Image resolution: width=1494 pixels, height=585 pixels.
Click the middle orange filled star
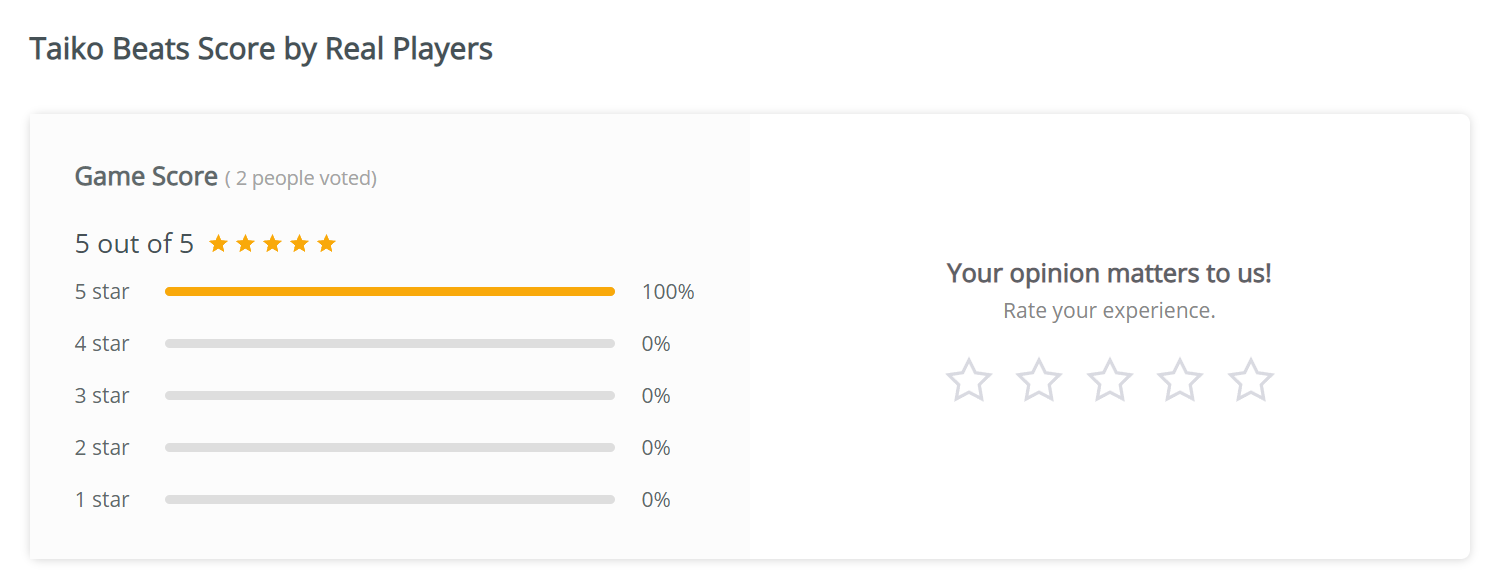coord(272,243)
